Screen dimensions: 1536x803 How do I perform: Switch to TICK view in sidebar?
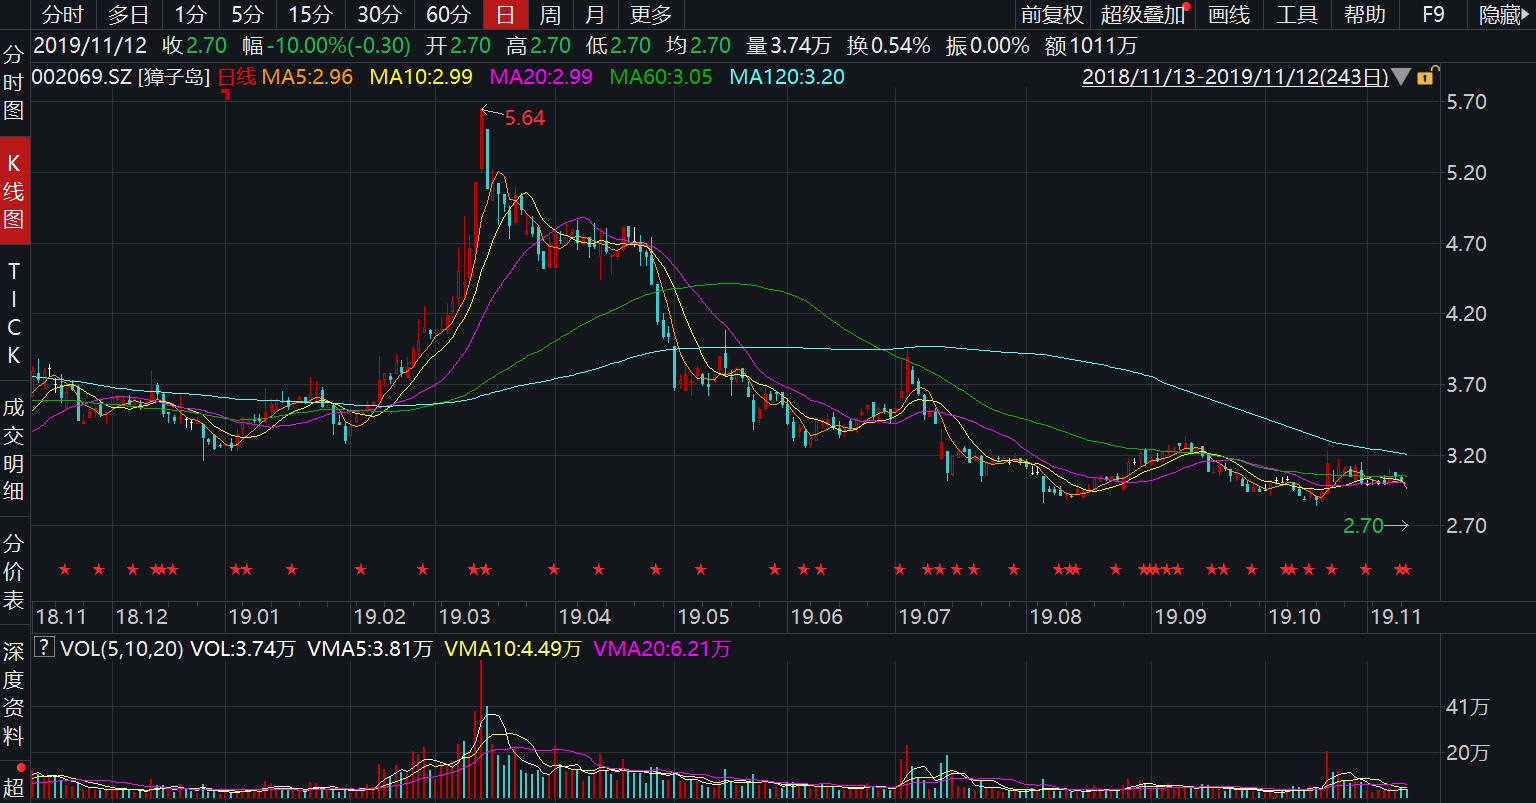pos(14,312)
